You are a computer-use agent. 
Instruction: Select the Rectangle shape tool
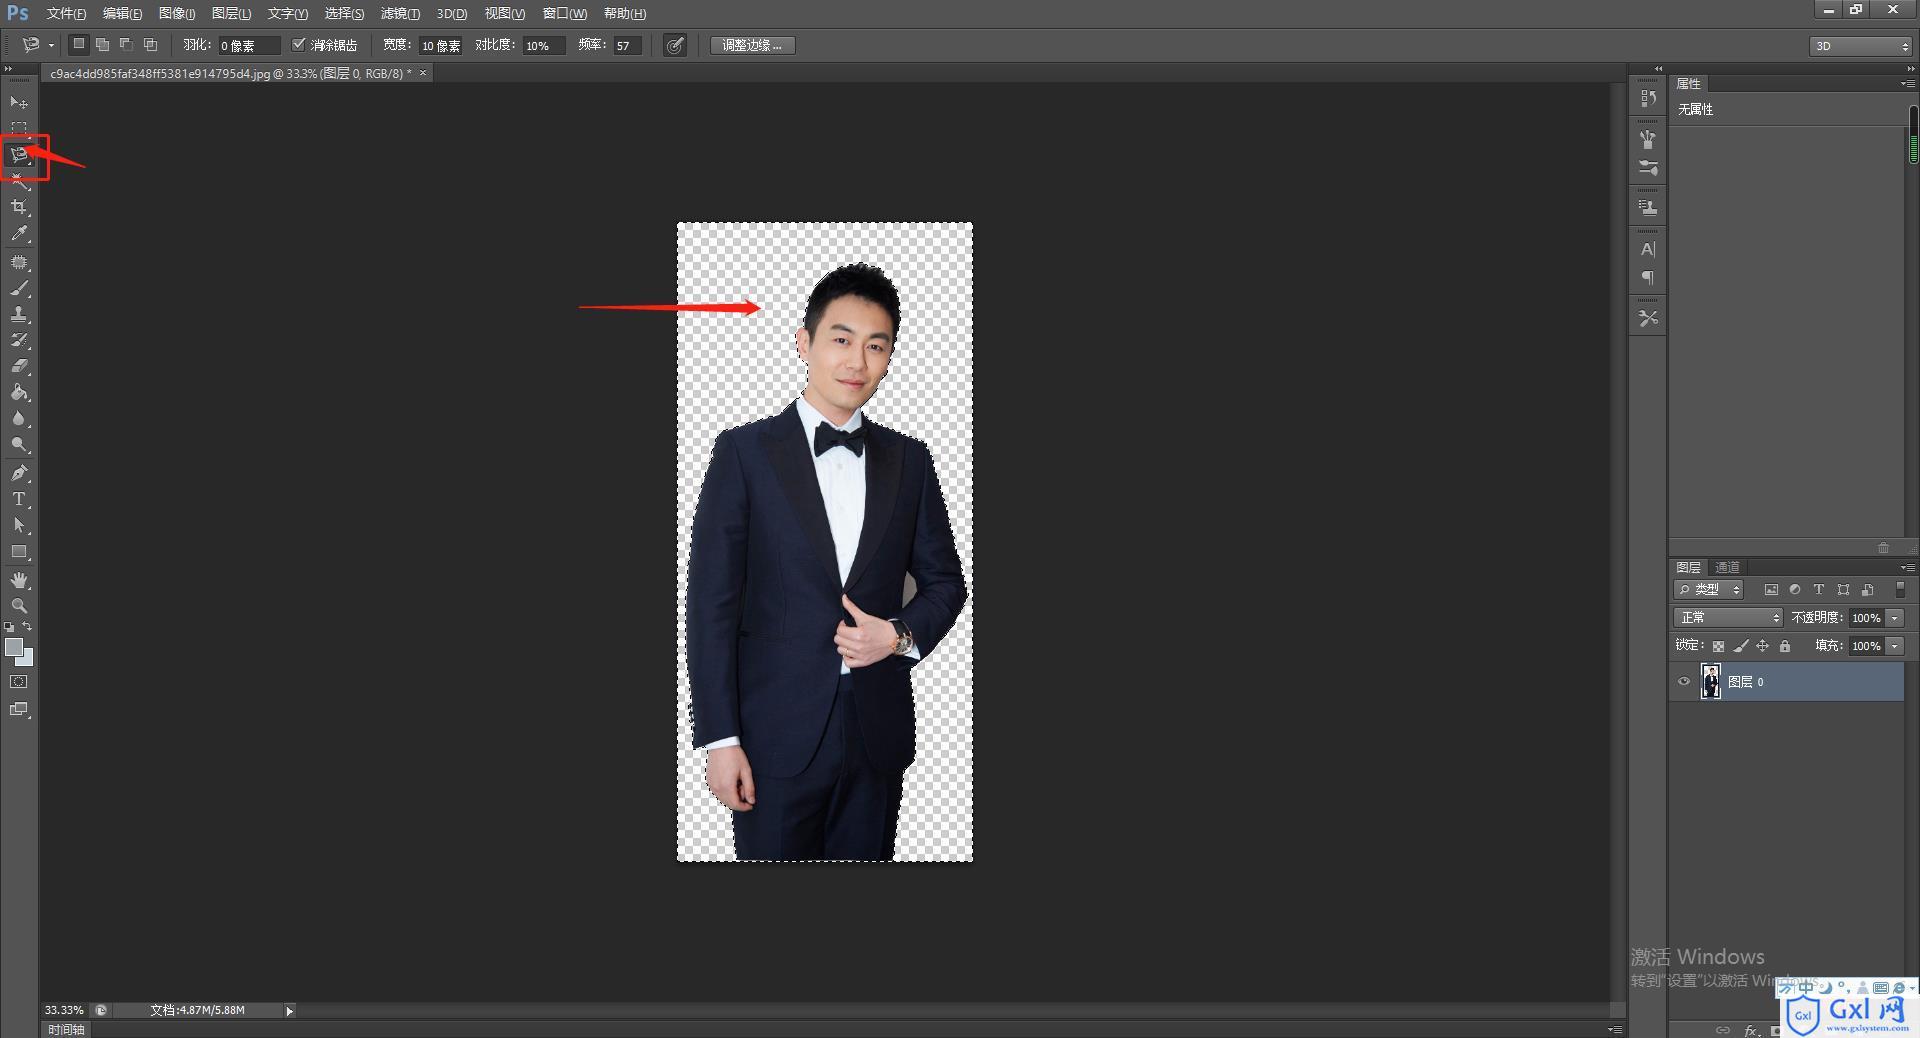coord(19,552)
